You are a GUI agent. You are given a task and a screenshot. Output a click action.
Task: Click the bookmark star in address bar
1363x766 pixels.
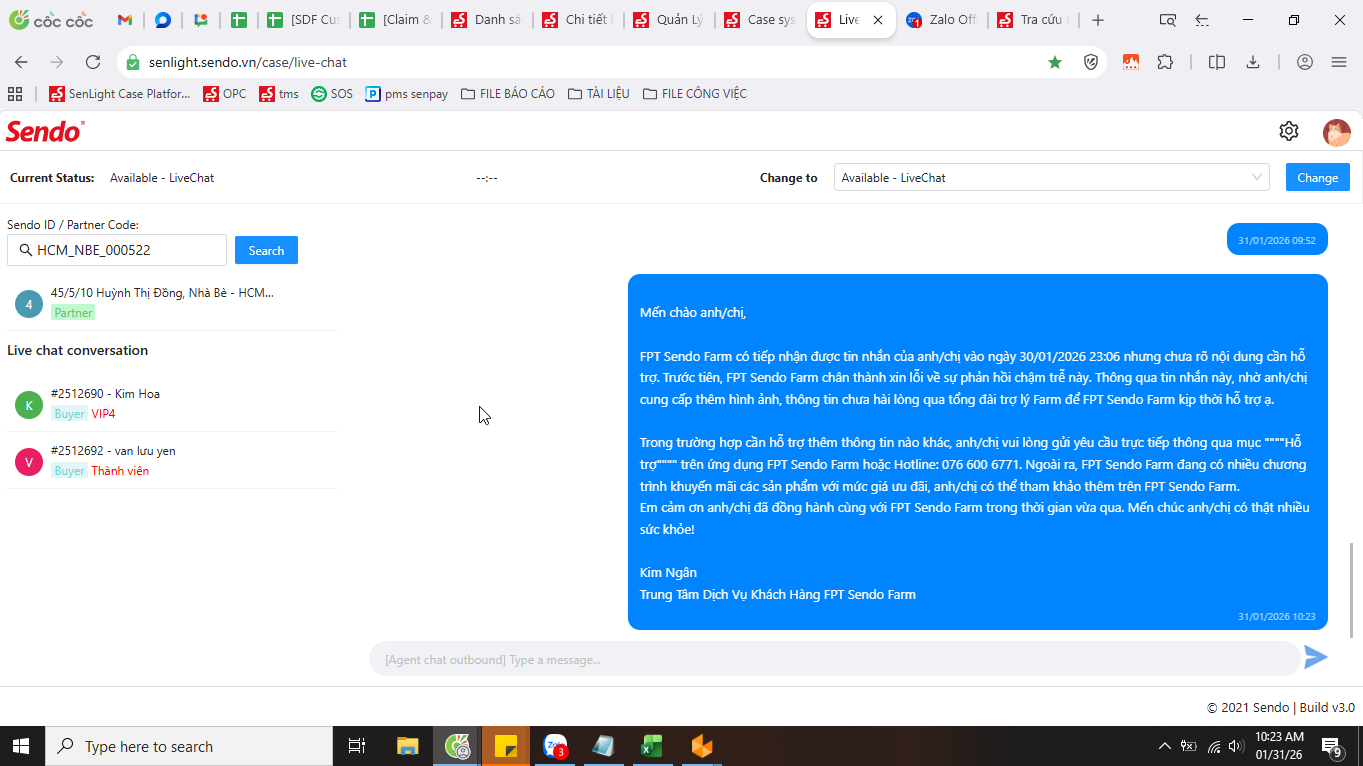tap(1055, 62)
